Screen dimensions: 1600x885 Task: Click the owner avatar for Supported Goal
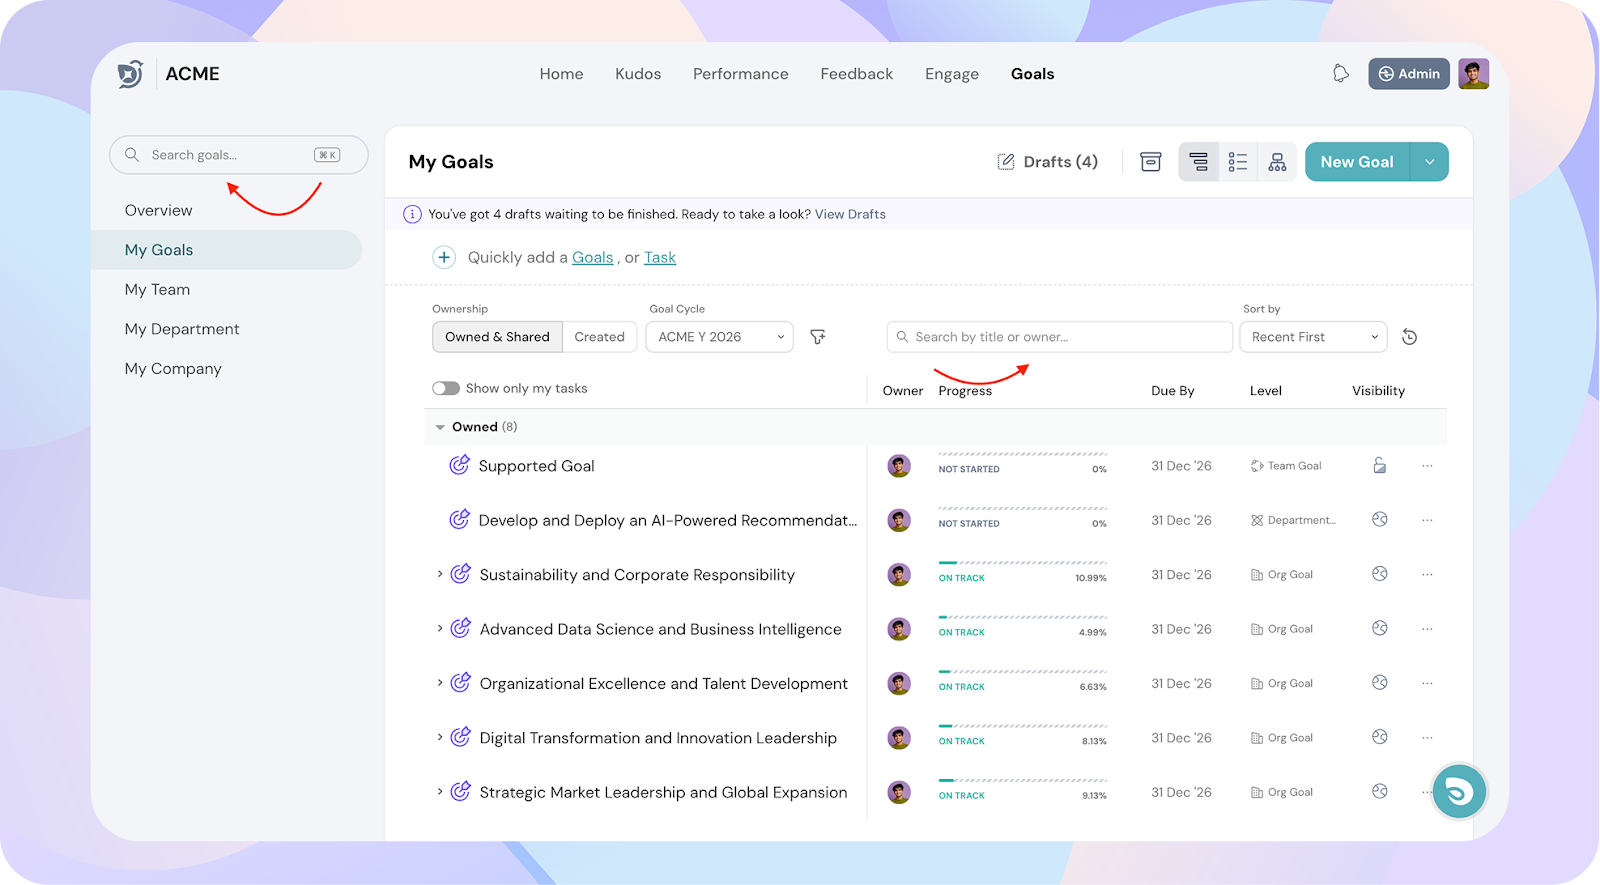click(x=899, y=466)
